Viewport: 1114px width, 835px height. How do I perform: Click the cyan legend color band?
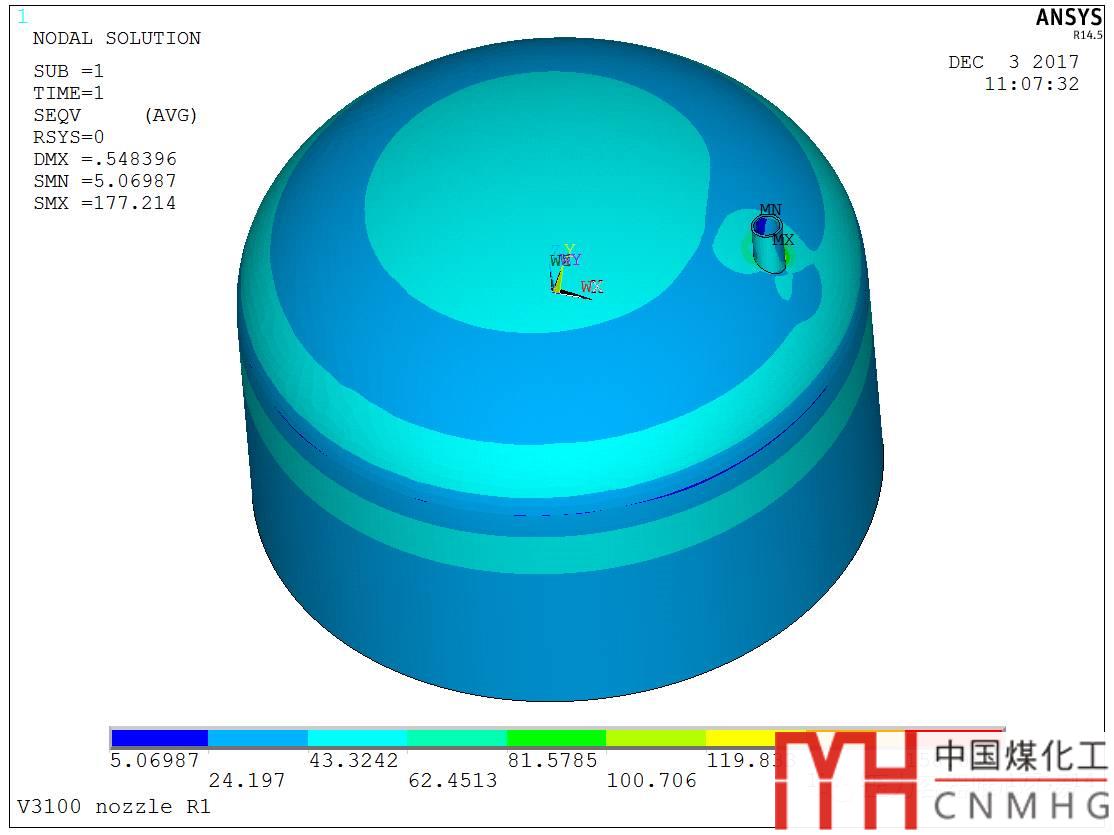click(357, 738)
